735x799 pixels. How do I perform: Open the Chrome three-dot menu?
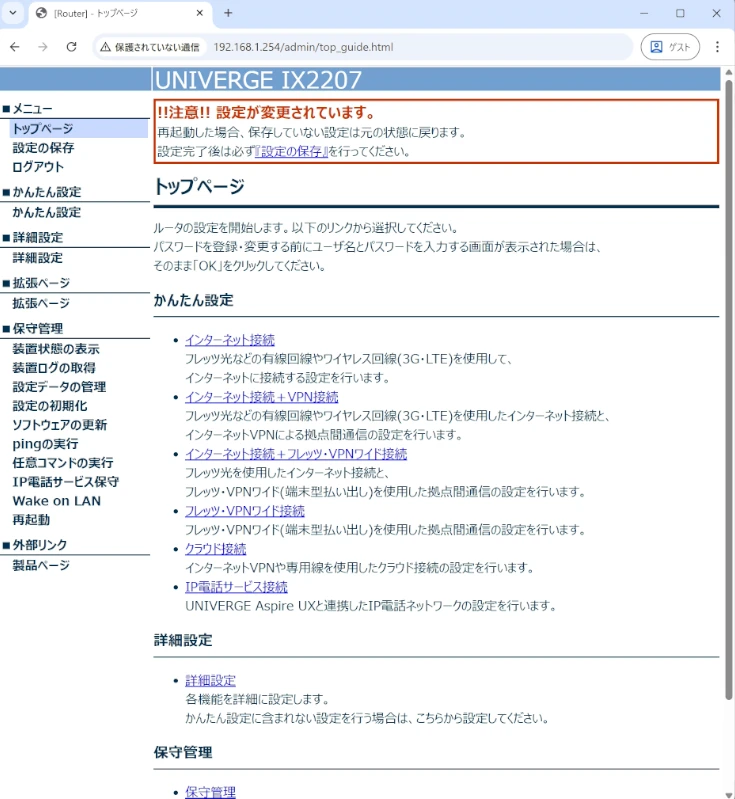click(x=717, y=47)
